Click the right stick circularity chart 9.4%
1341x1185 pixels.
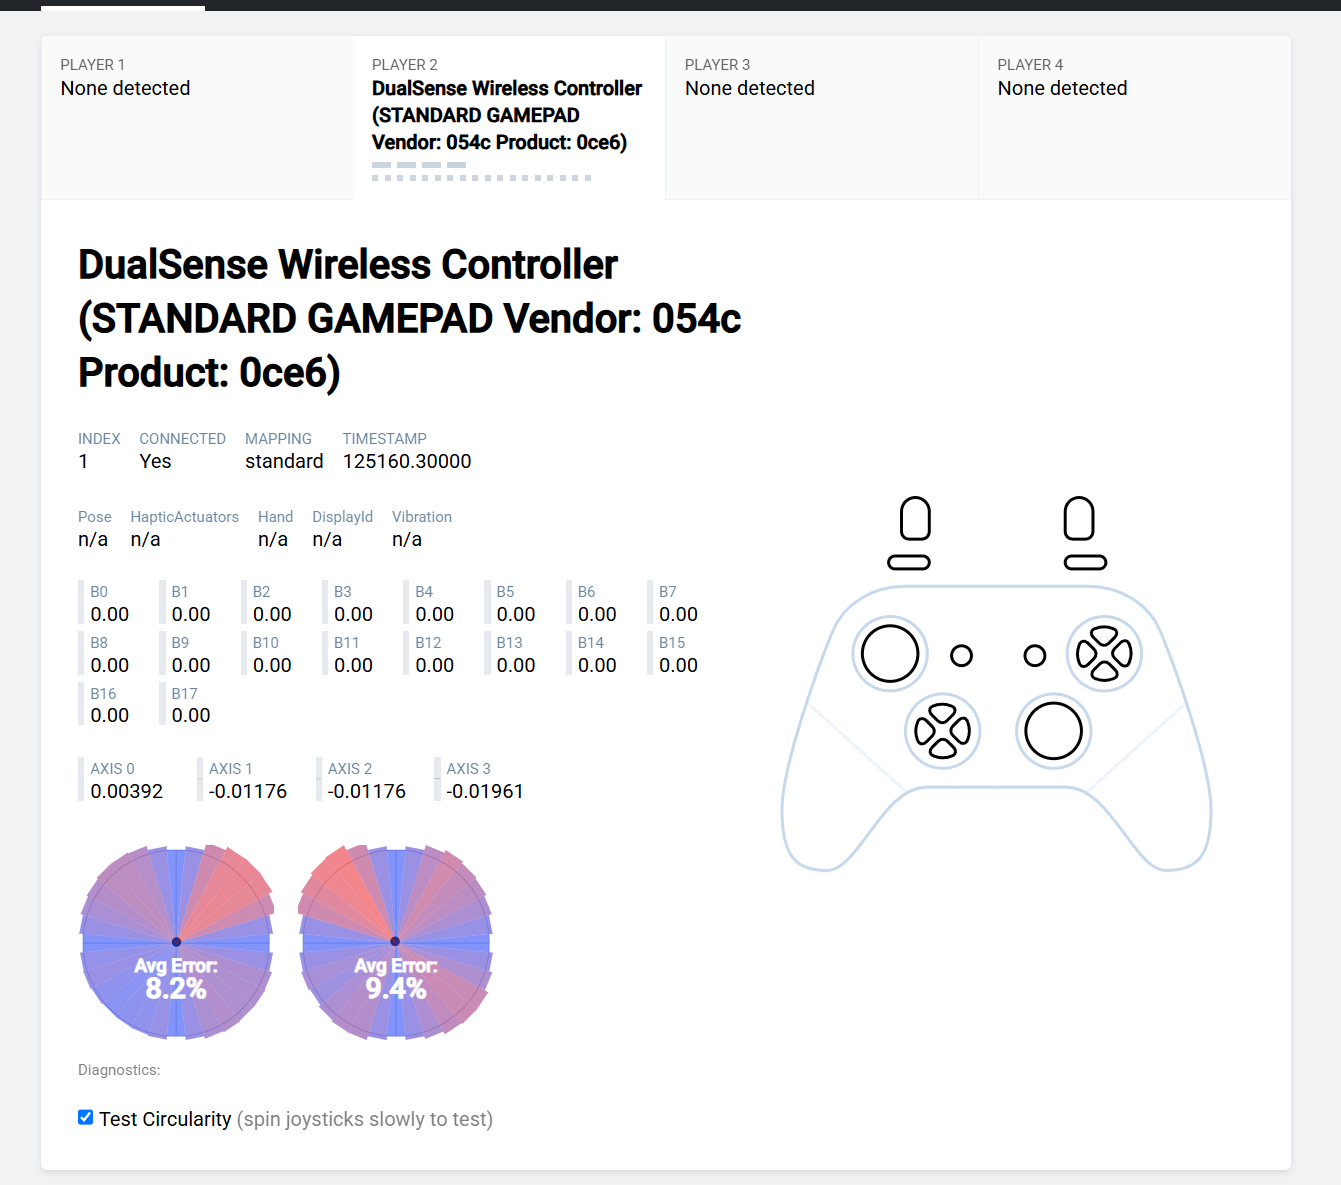pyautogui.click(x=395, y=942)
